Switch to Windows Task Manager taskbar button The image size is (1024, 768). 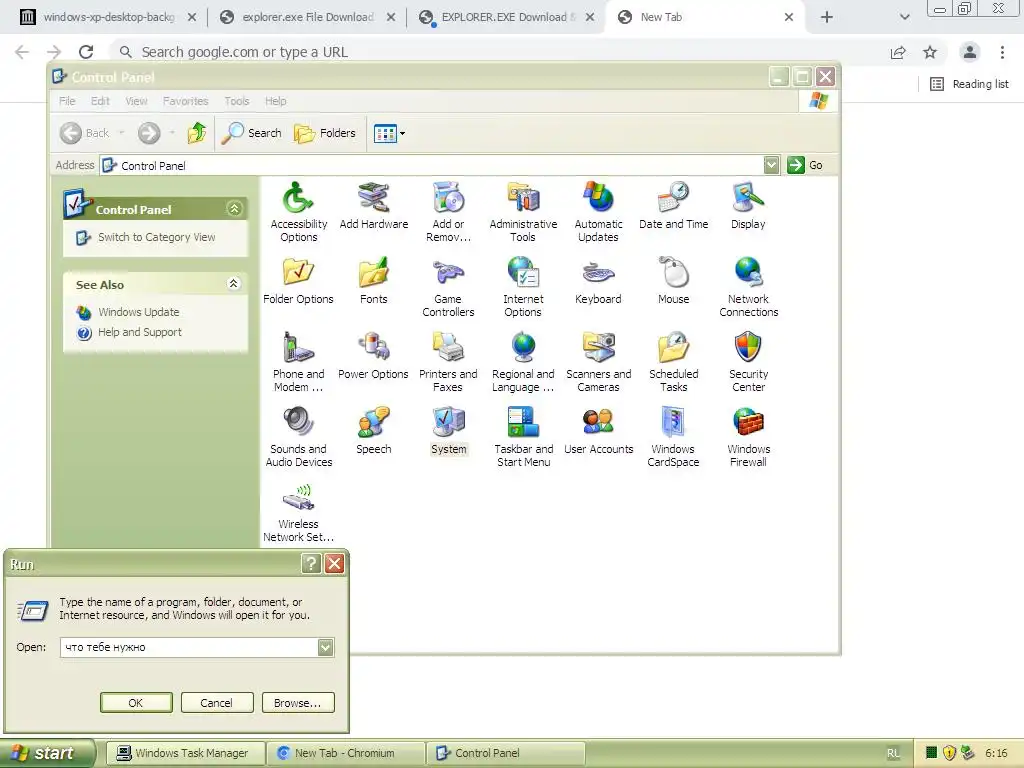point(185,753)
